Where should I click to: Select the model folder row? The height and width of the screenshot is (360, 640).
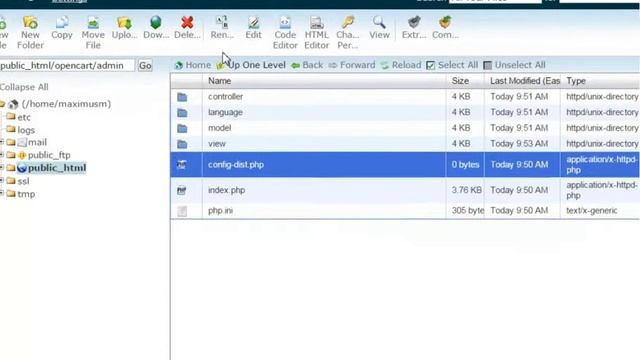coord(405,128)
